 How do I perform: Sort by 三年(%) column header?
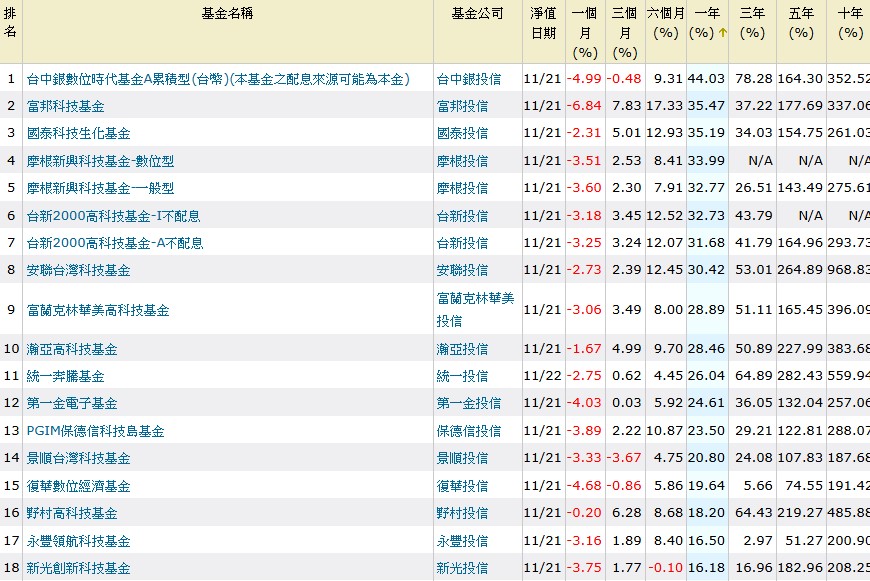pos(752,23)
